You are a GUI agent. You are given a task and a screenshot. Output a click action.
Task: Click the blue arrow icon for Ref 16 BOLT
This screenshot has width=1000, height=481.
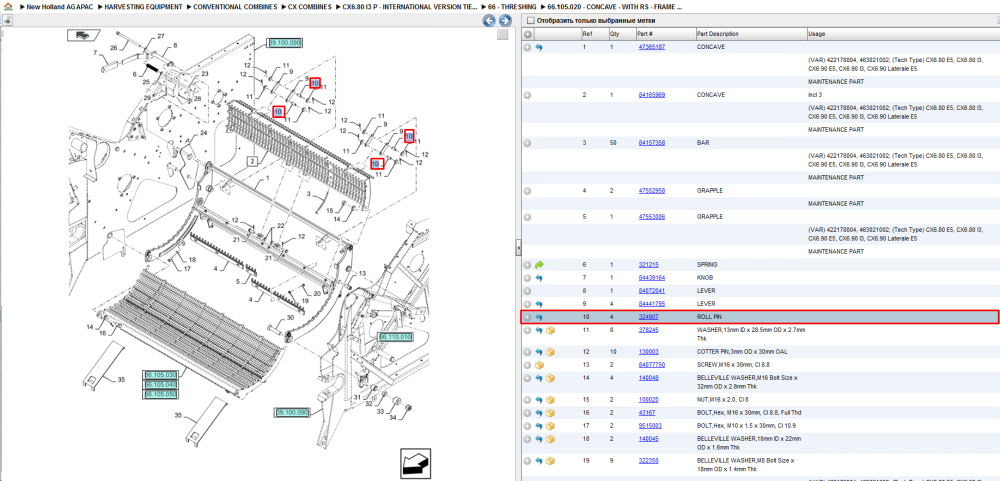point(539,413)
